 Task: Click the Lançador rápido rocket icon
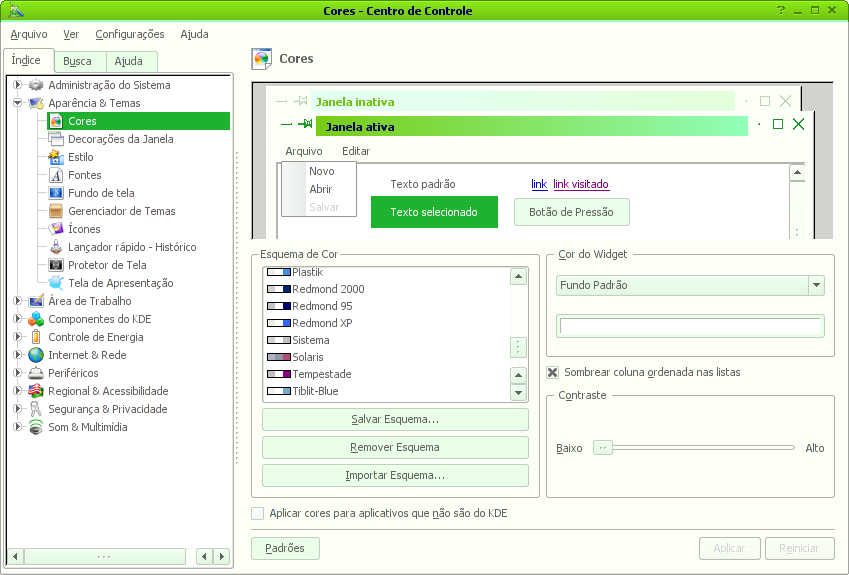[56, 247]
